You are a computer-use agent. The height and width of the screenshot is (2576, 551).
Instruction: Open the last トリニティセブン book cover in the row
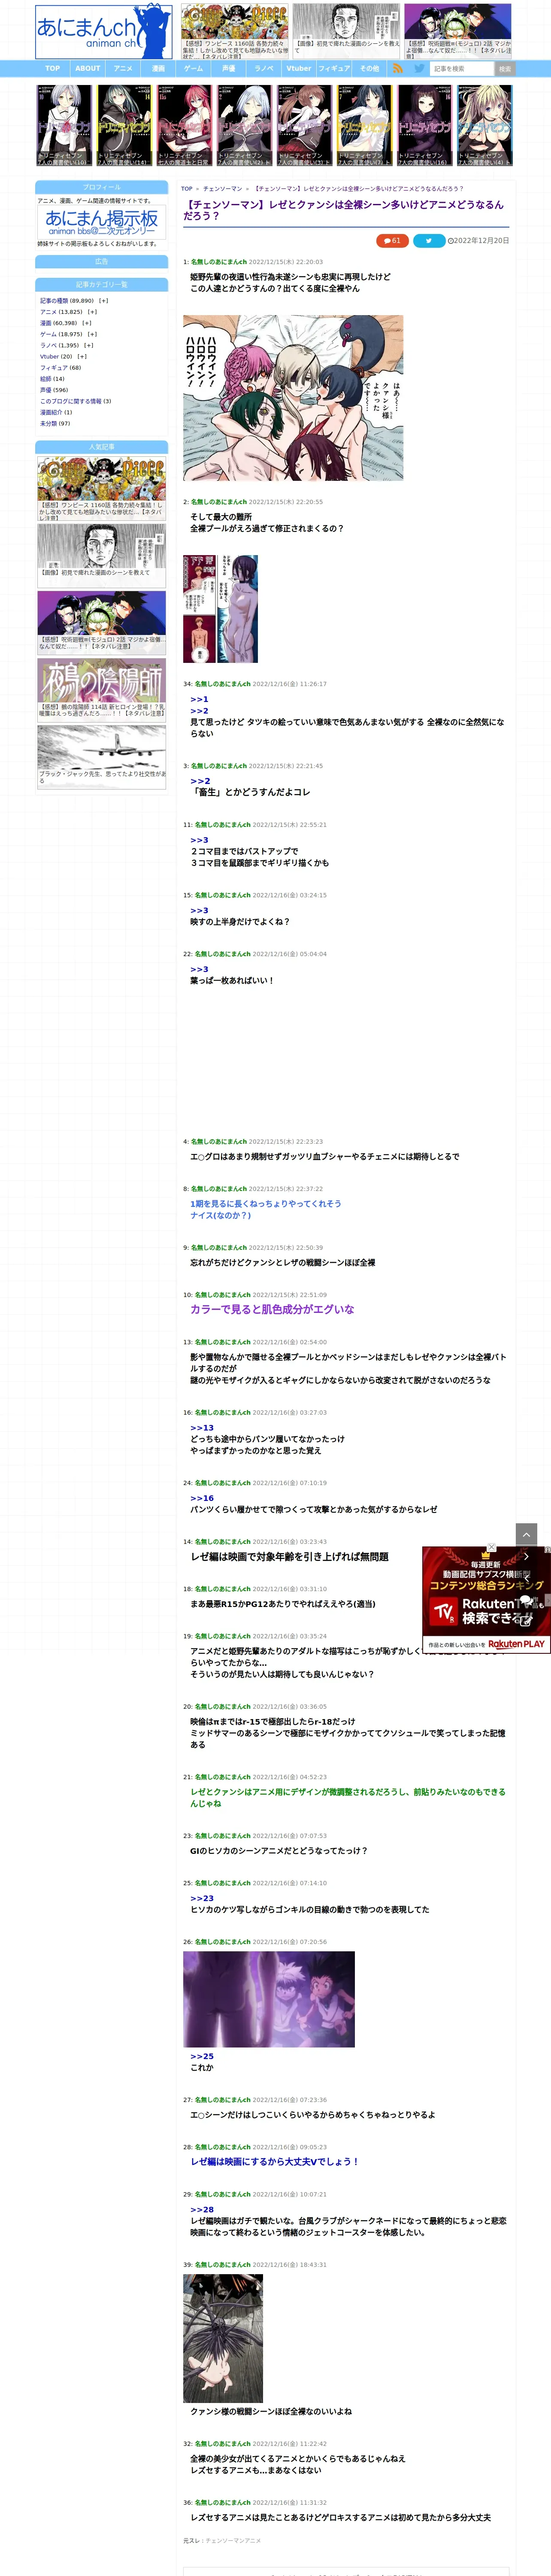[485, 125]
